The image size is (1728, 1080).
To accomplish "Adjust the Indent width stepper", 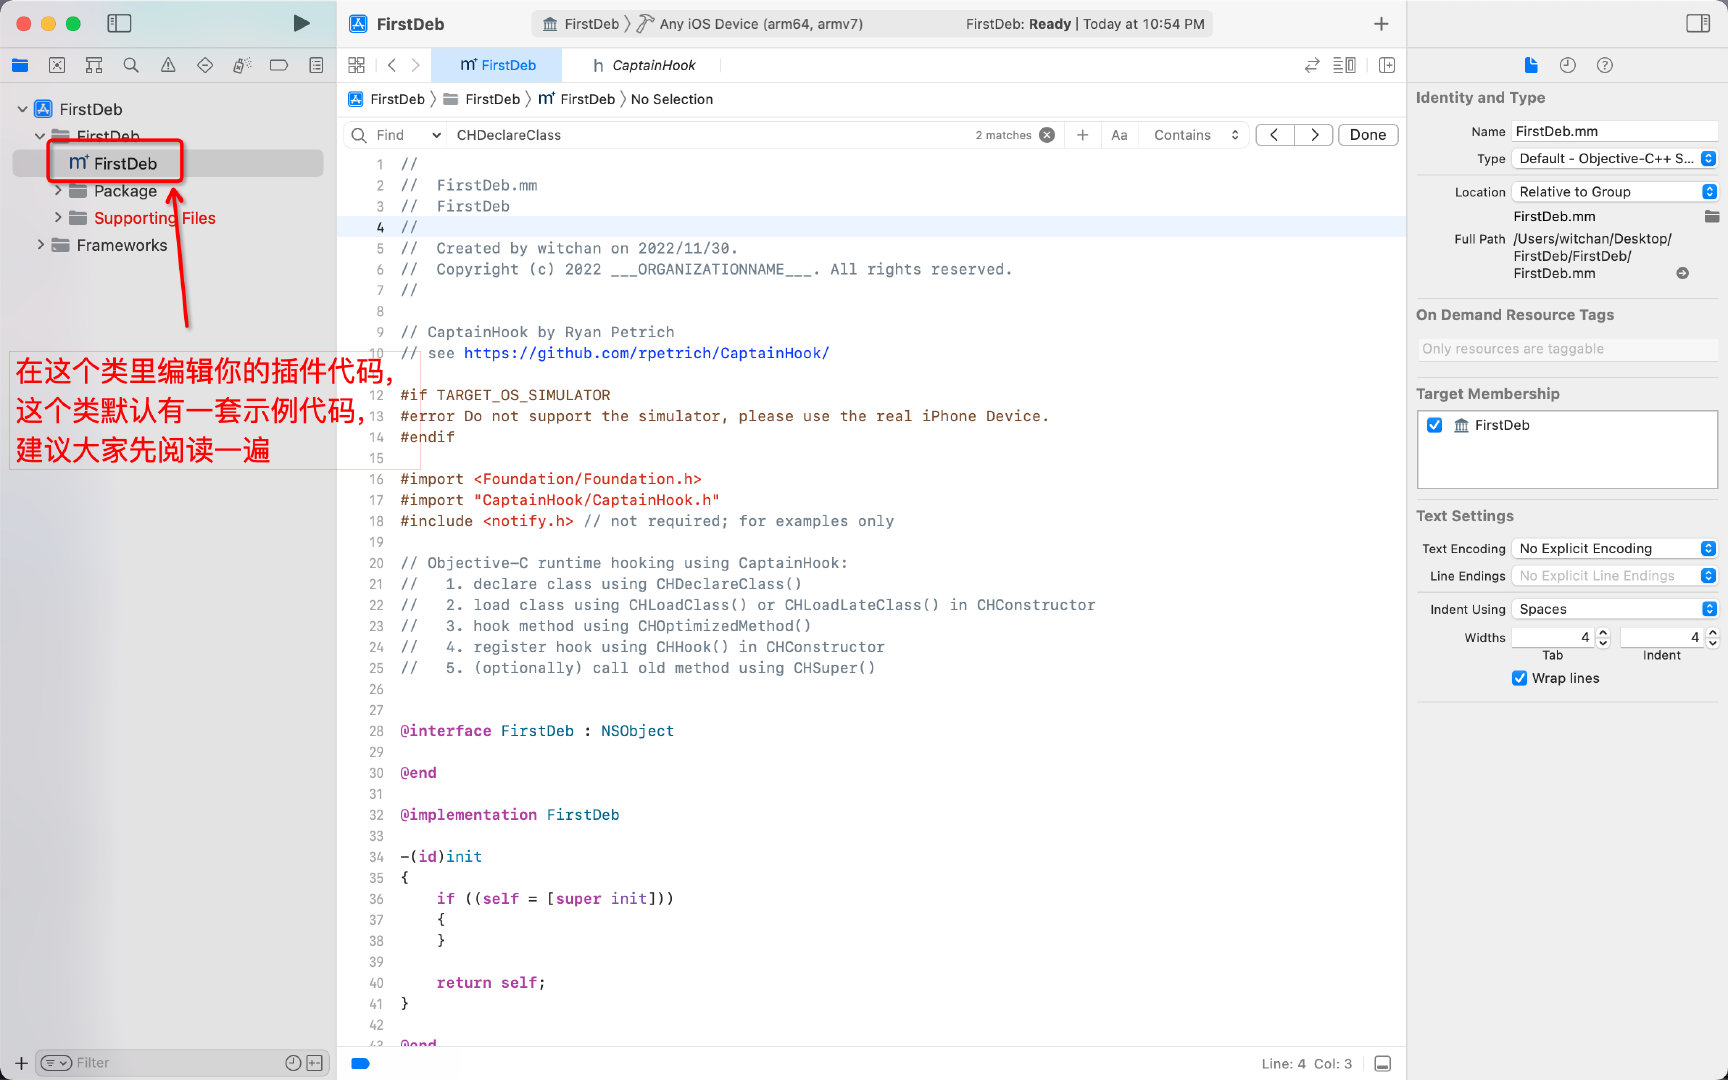I will [1712, 637].
